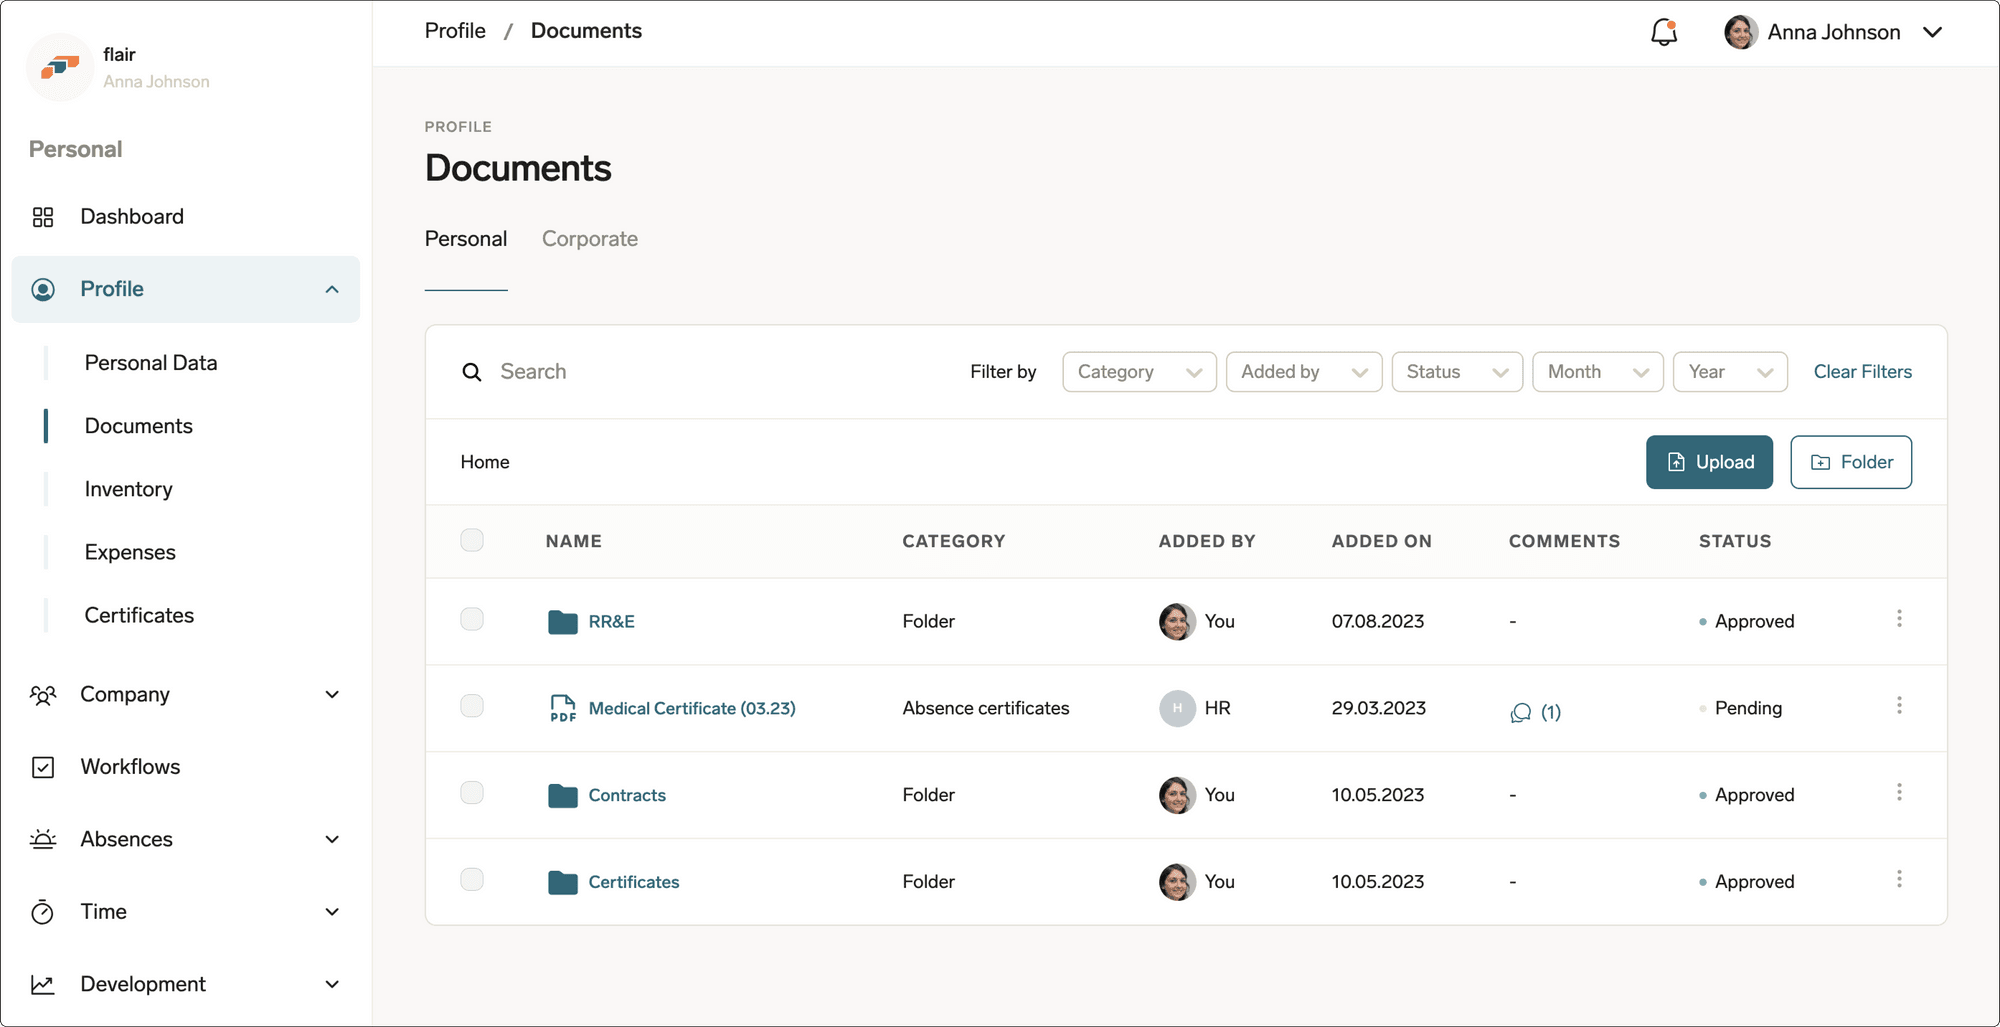Open the Year filter dropdown
The width and height of the screenshot is (2000, 1027).
click(x=1730, y=372)
